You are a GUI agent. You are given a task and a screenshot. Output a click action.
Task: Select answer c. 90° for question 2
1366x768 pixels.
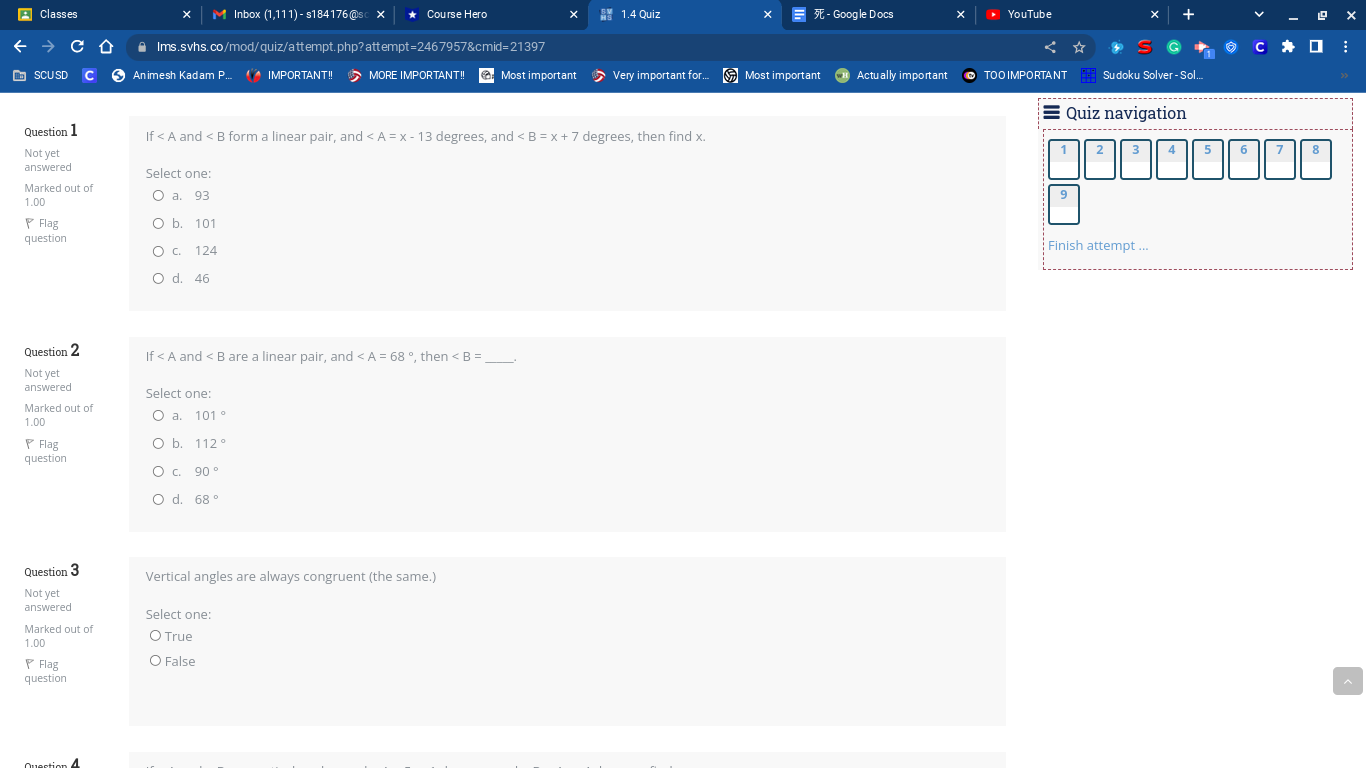pos(158,472)
